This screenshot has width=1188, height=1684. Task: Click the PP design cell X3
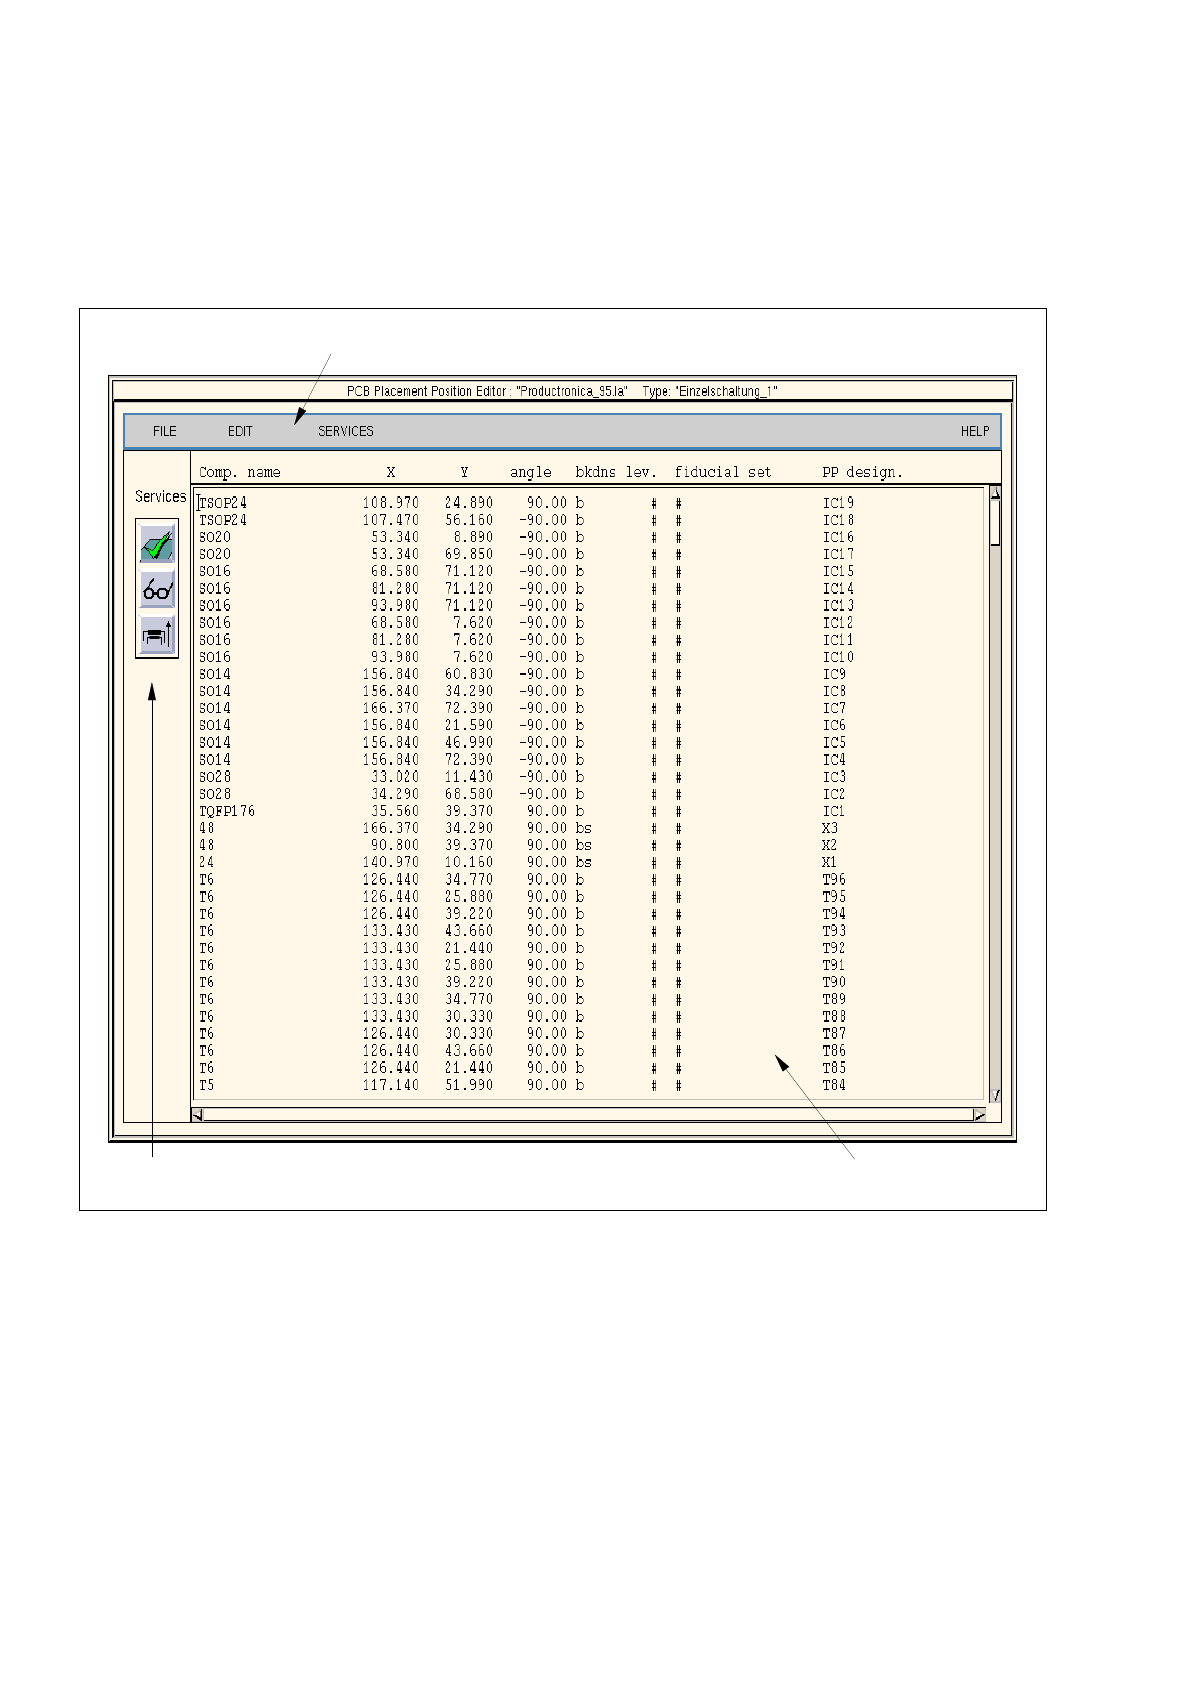point(830,828)
